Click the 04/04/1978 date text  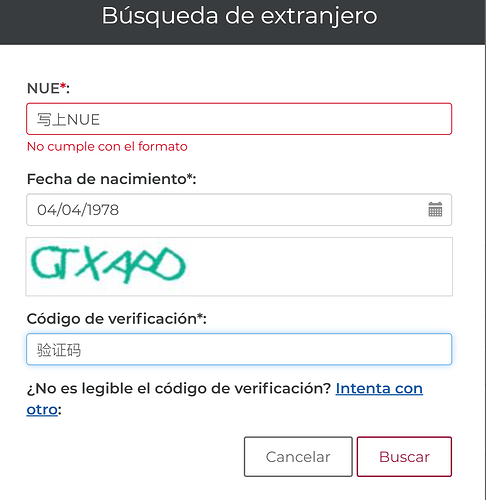78,210
